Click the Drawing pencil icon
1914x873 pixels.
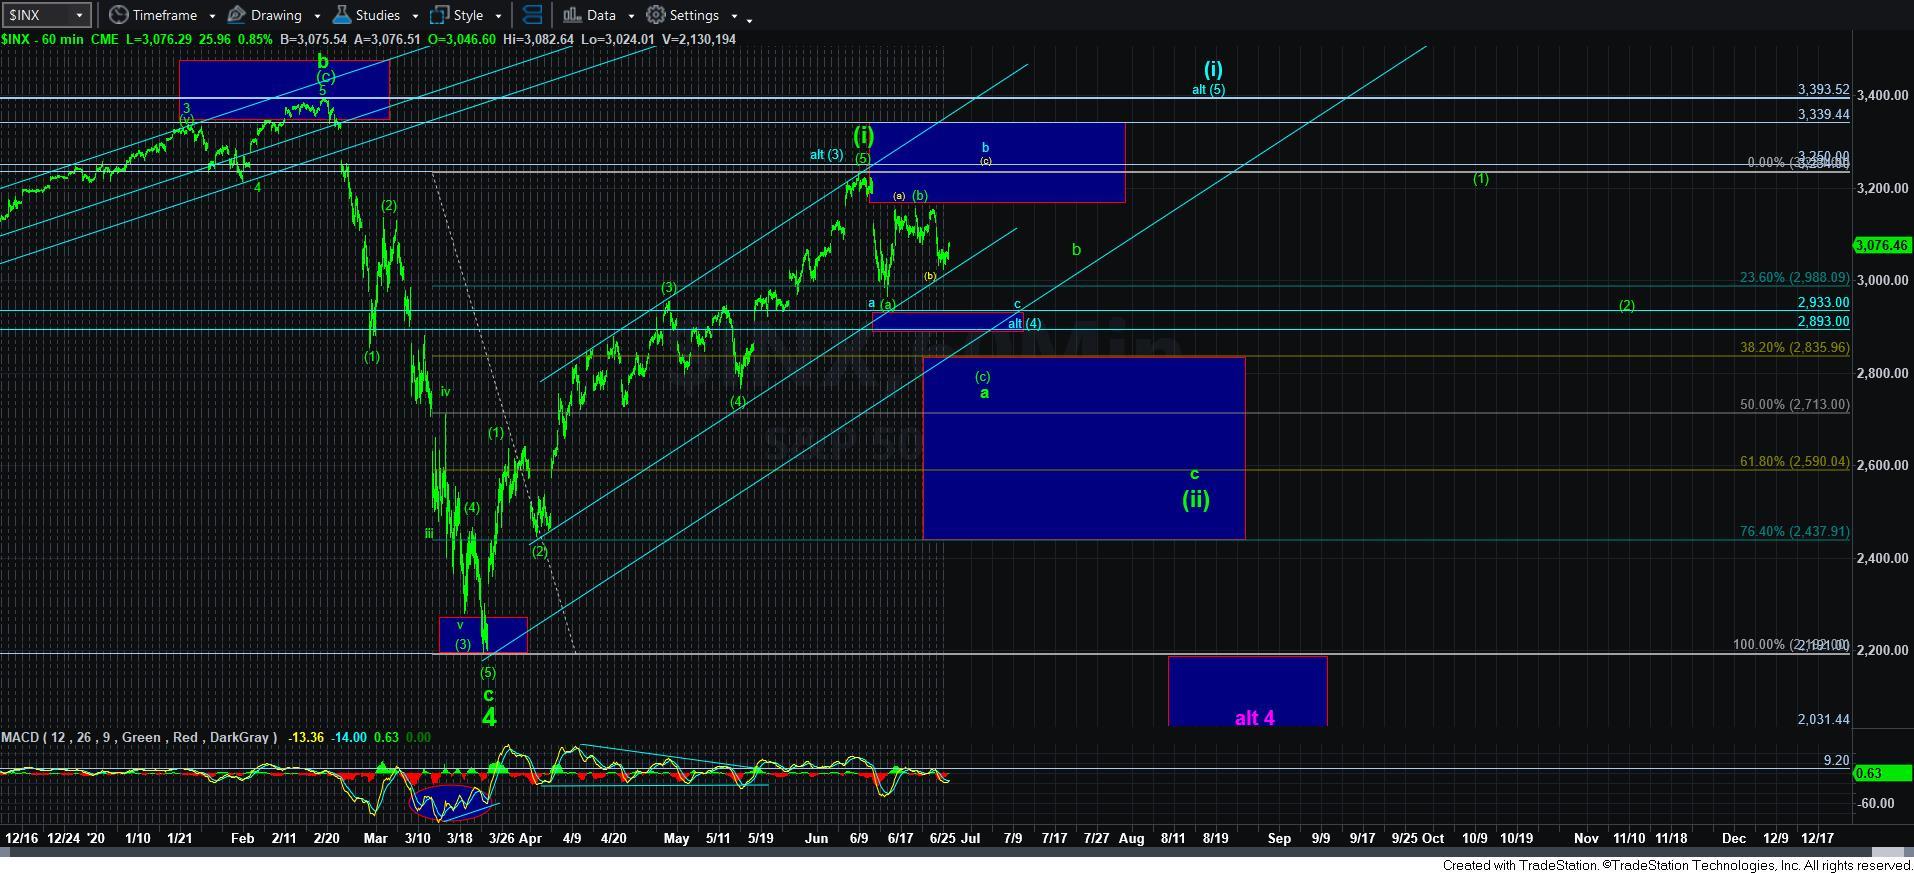pos(237,15)
